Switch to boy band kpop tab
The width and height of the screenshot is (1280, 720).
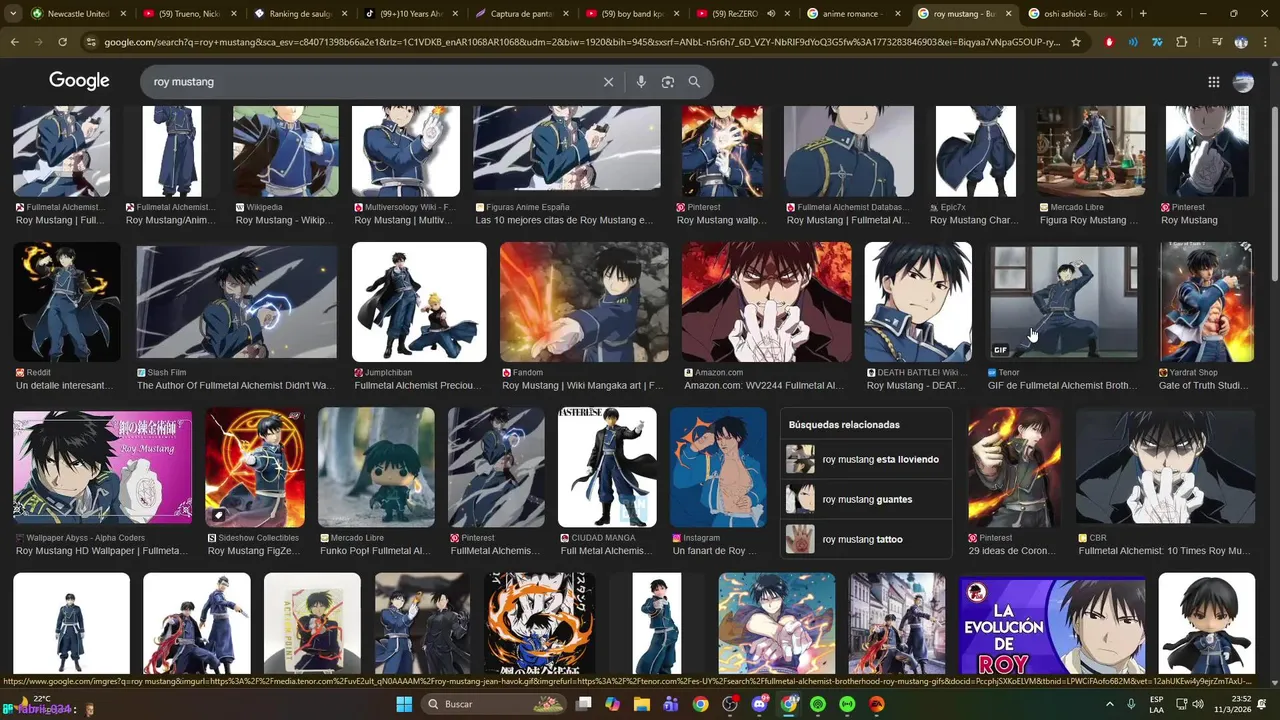coord(634,14)
